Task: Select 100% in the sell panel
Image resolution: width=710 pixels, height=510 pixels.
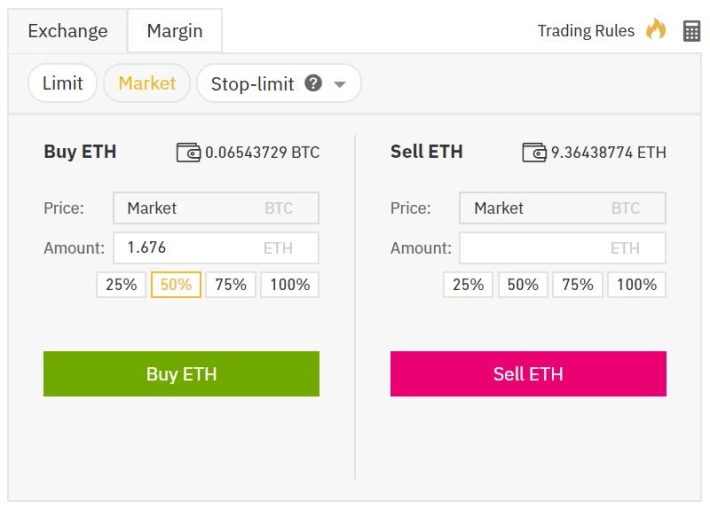Action: pos(637,284)
